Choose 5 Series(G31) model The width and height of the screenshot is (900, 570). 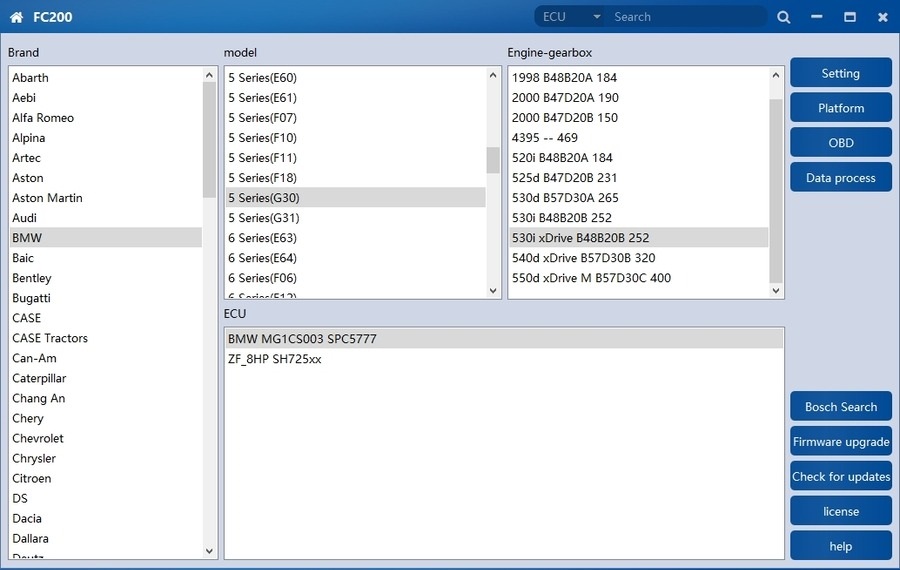pos(263,218)
